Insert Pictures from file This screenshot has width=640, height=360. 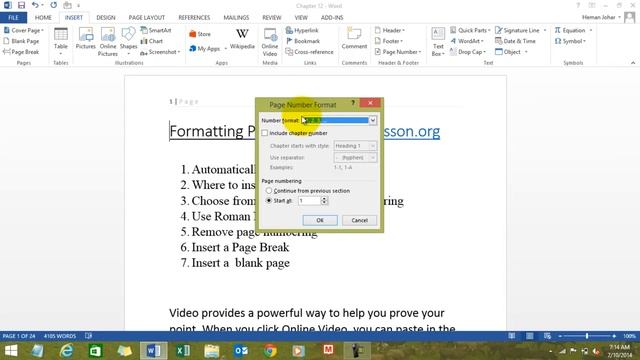click(86, 39)
